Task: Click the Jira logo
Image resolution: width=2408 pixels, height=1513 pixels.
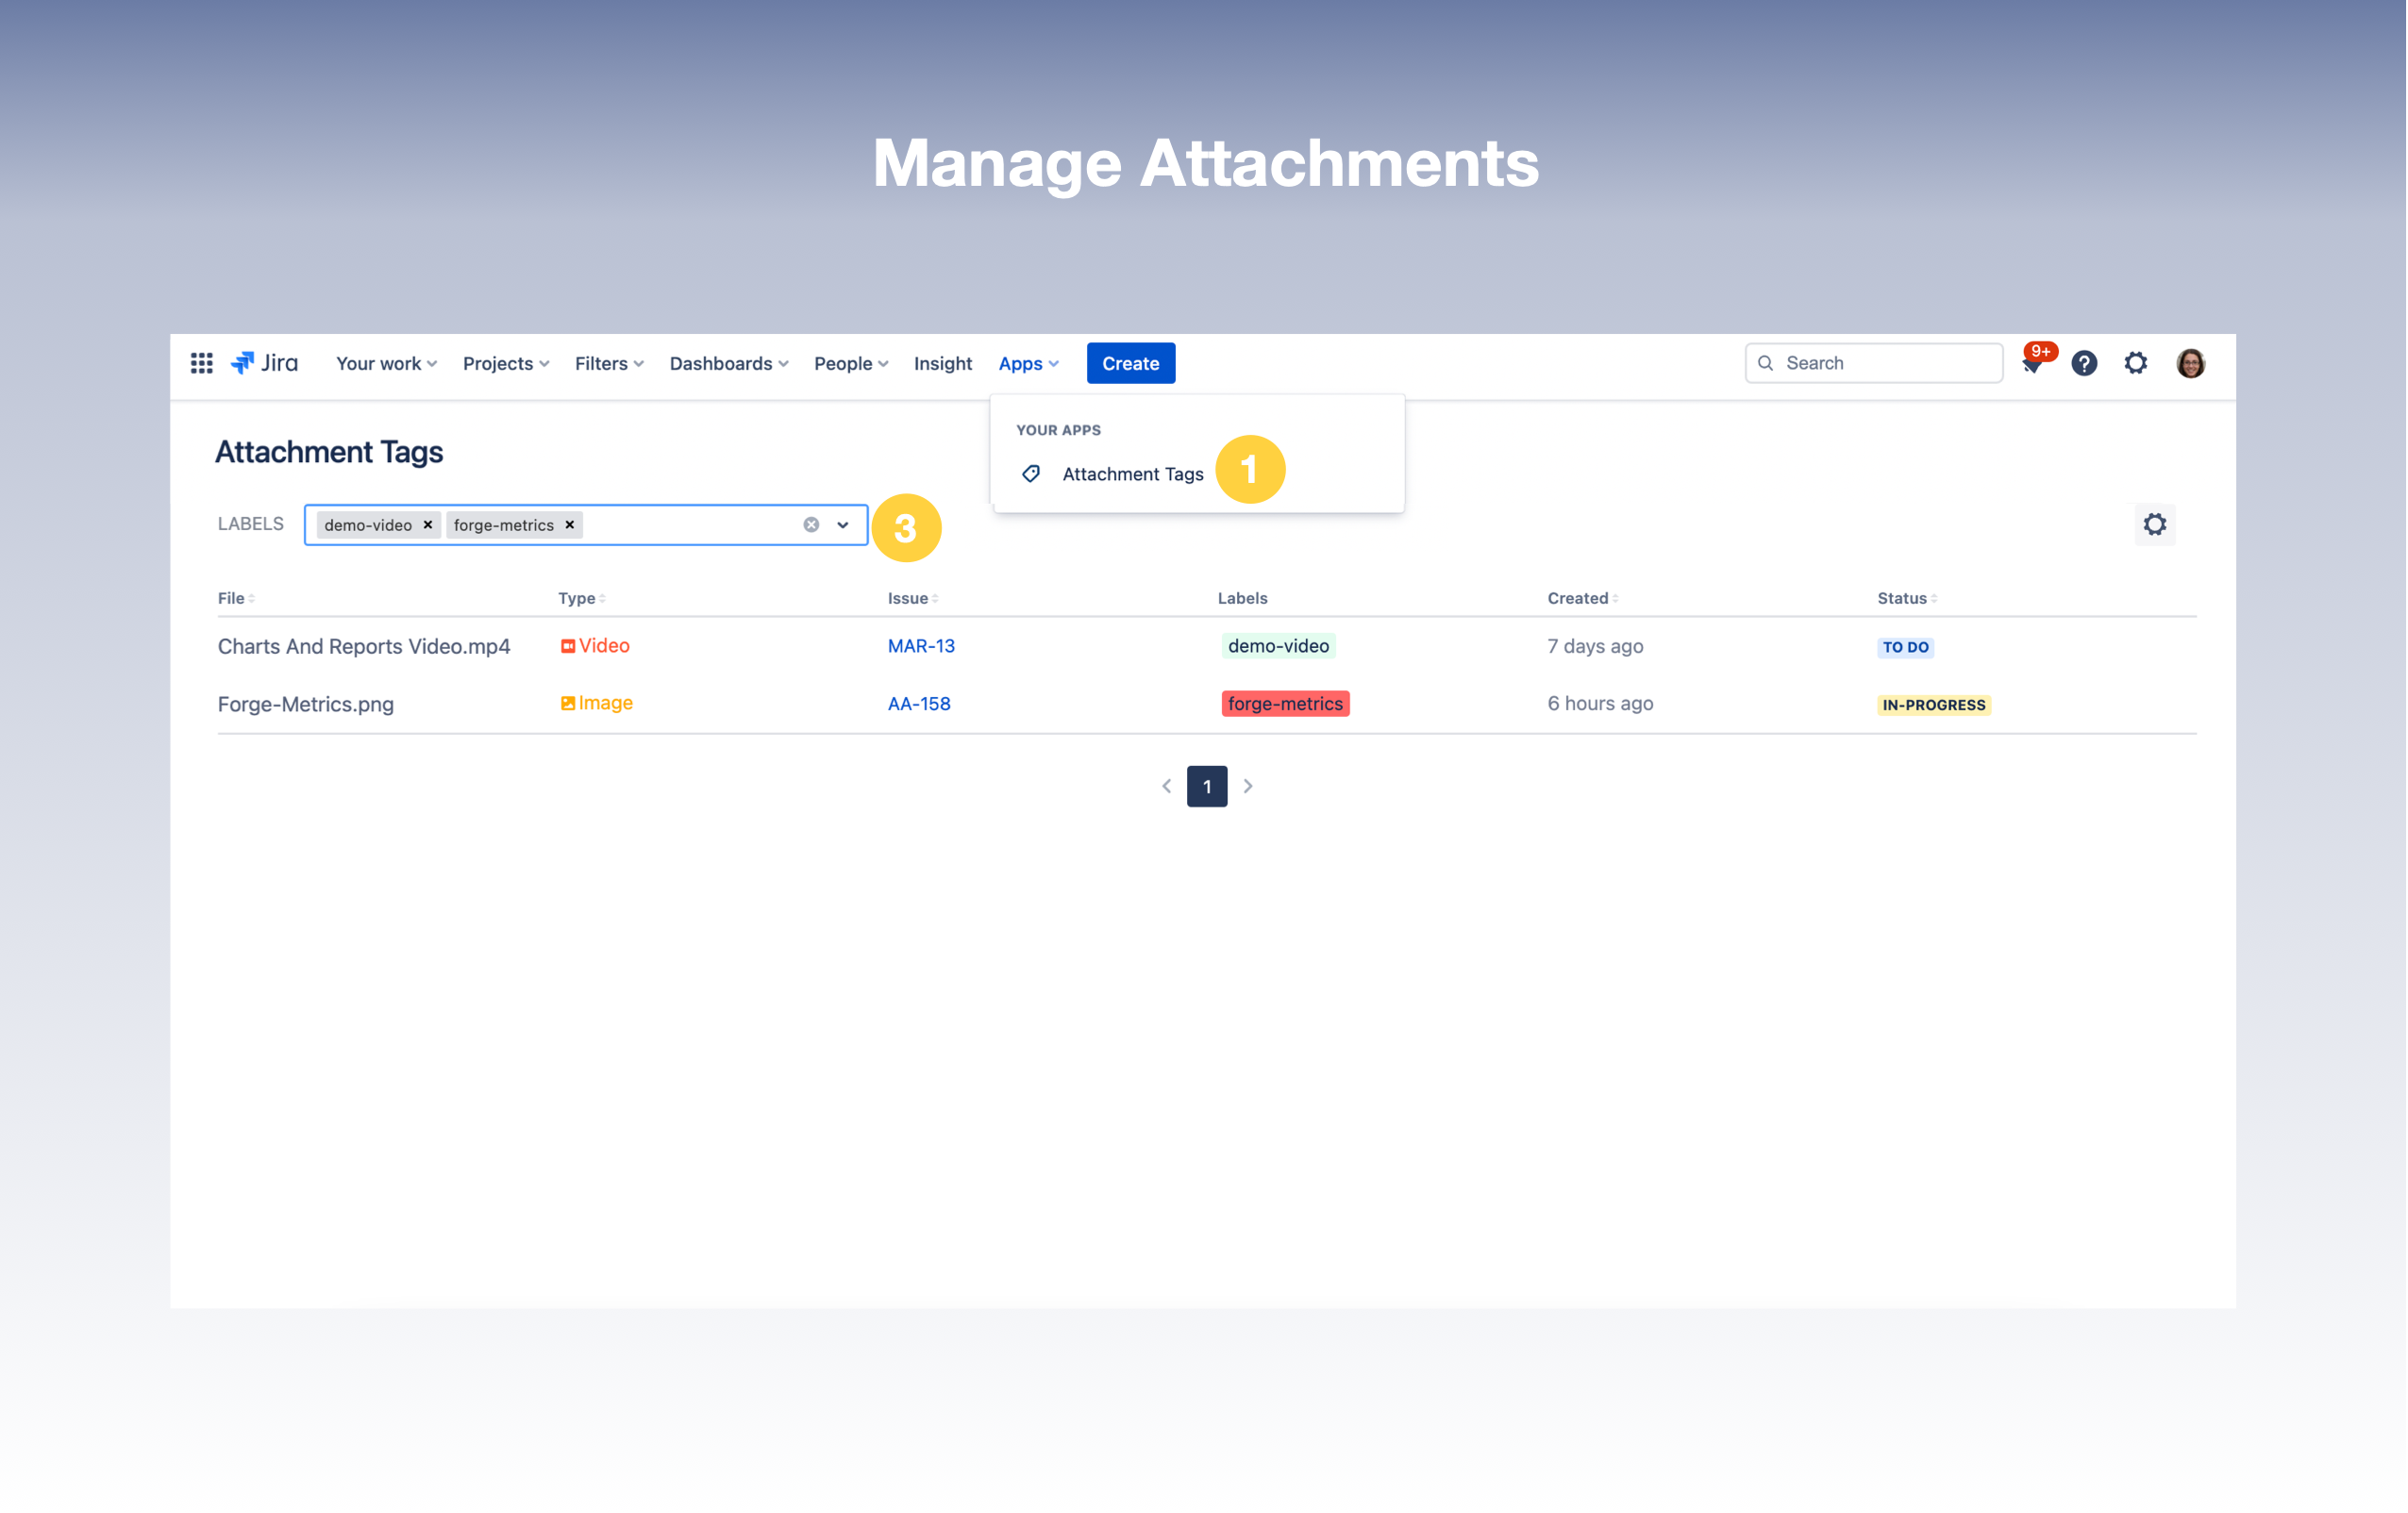Action: pyautogui.click(x=264, y=363)
